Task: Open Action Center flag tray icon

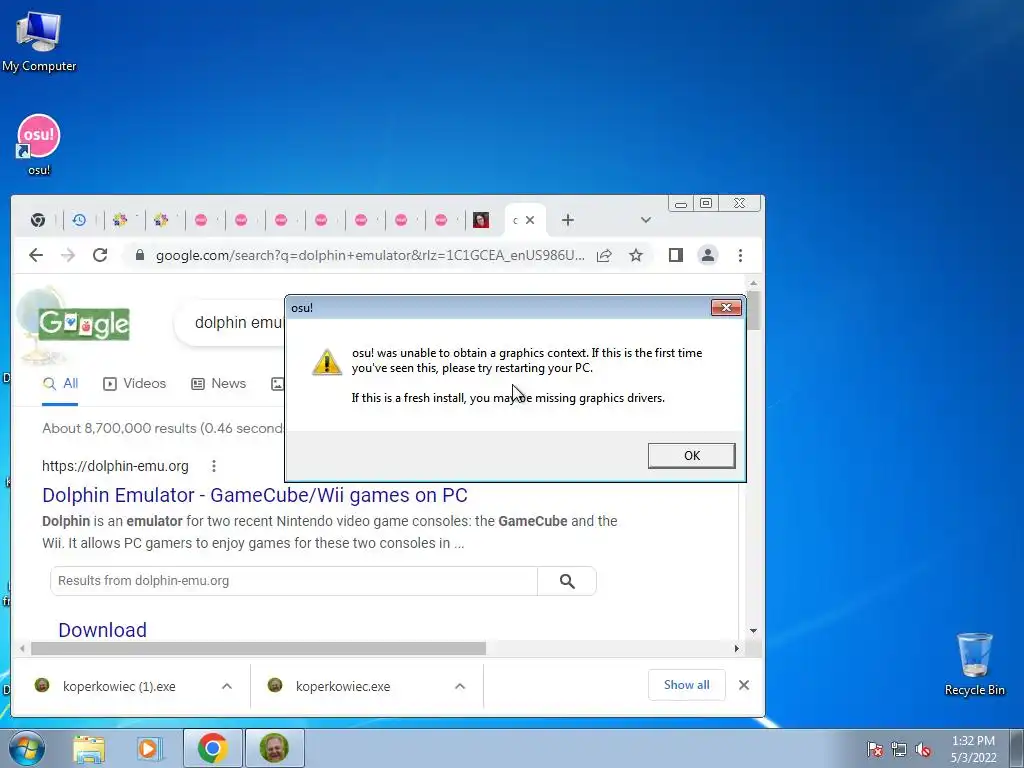Action: (x=874, y=749)
